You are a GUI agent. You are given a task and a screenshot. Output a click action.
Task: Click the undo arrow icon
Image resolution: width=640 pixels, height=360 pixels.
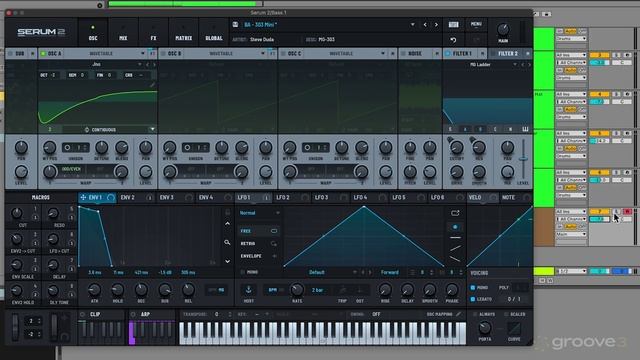[x=453, y=40]
